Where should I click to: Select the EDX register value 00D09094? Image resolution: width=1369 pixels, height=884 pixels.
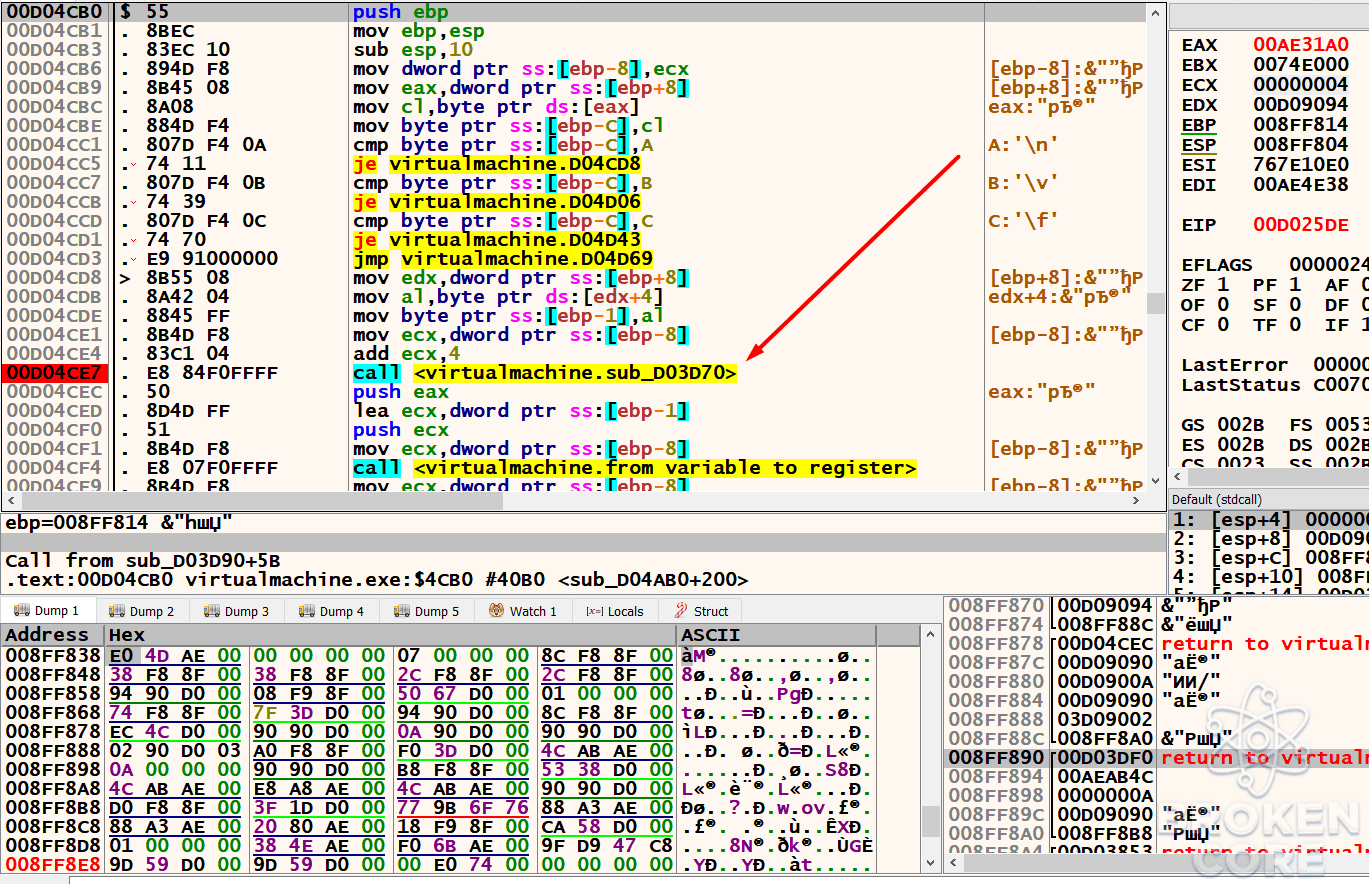pos(1301,105)
